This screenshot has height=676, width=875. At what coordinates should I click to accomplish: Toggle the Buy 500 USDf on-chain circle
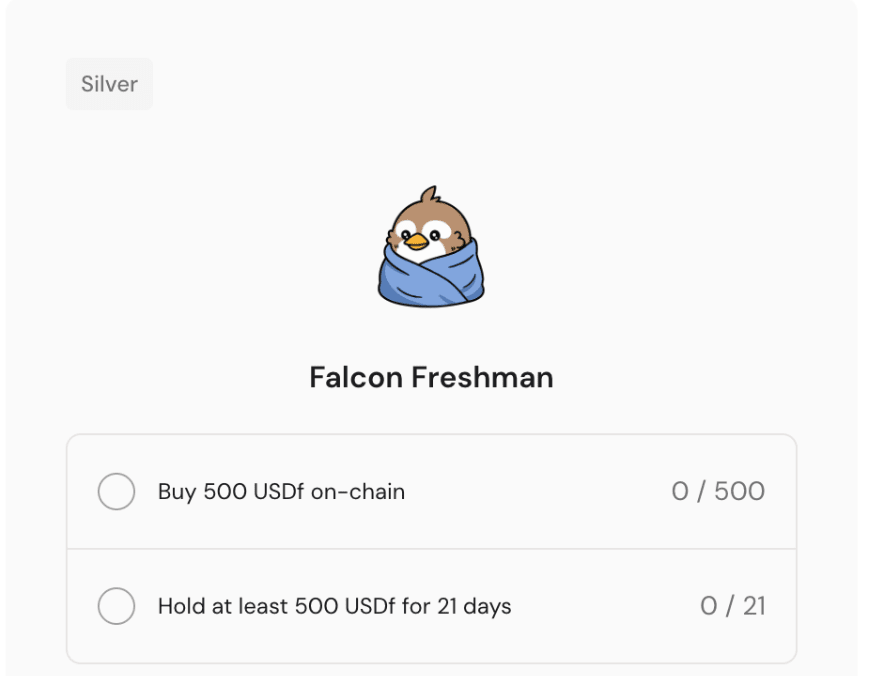[116, 492]
